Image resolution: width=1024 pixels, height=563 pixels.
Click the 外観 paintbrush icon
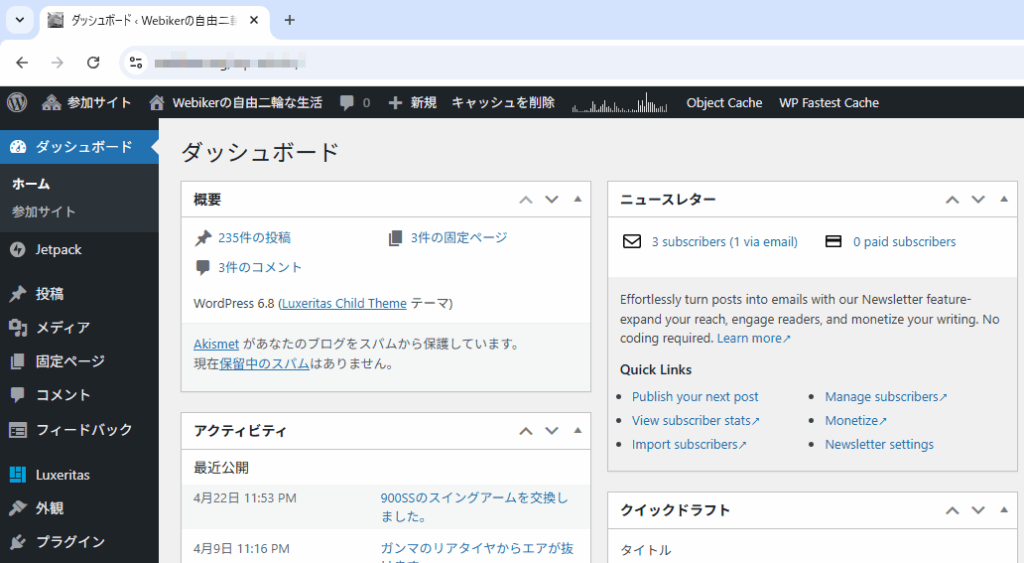click(x=18, y=508)
